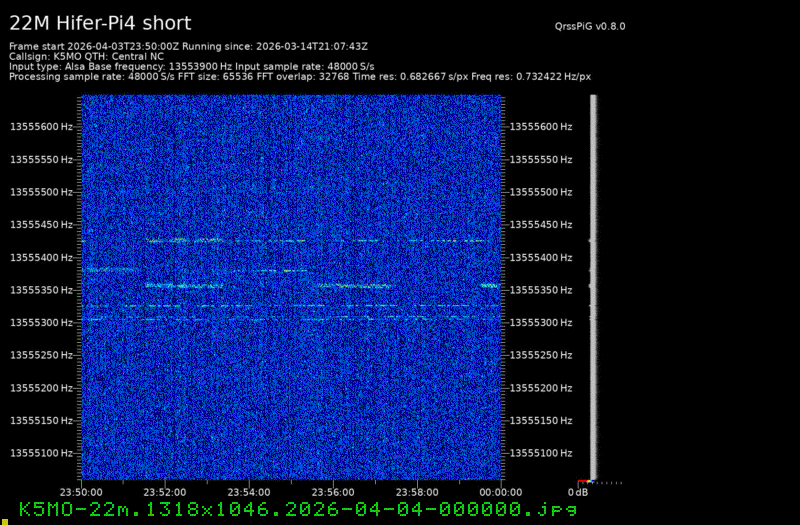800x525 pixels.
Task: Click the center of the blue waterfall spectrogram
Action: pos(291,288)
